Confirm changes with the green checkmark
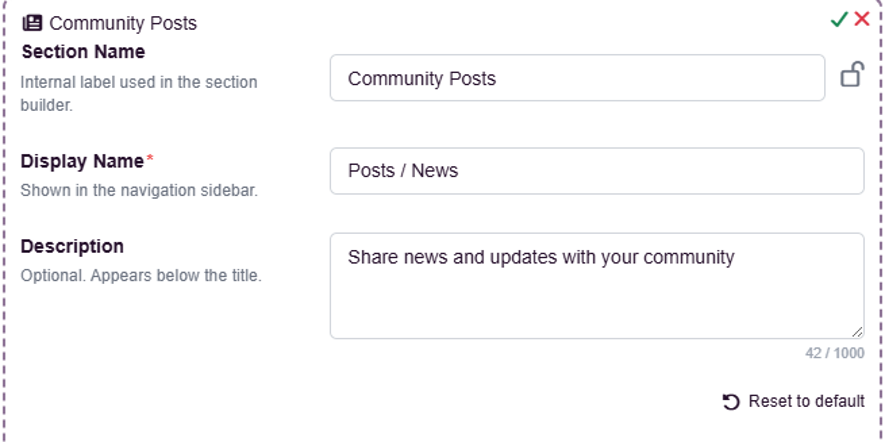The height and width of the screenshot is (442, 885). coord(839,20)
